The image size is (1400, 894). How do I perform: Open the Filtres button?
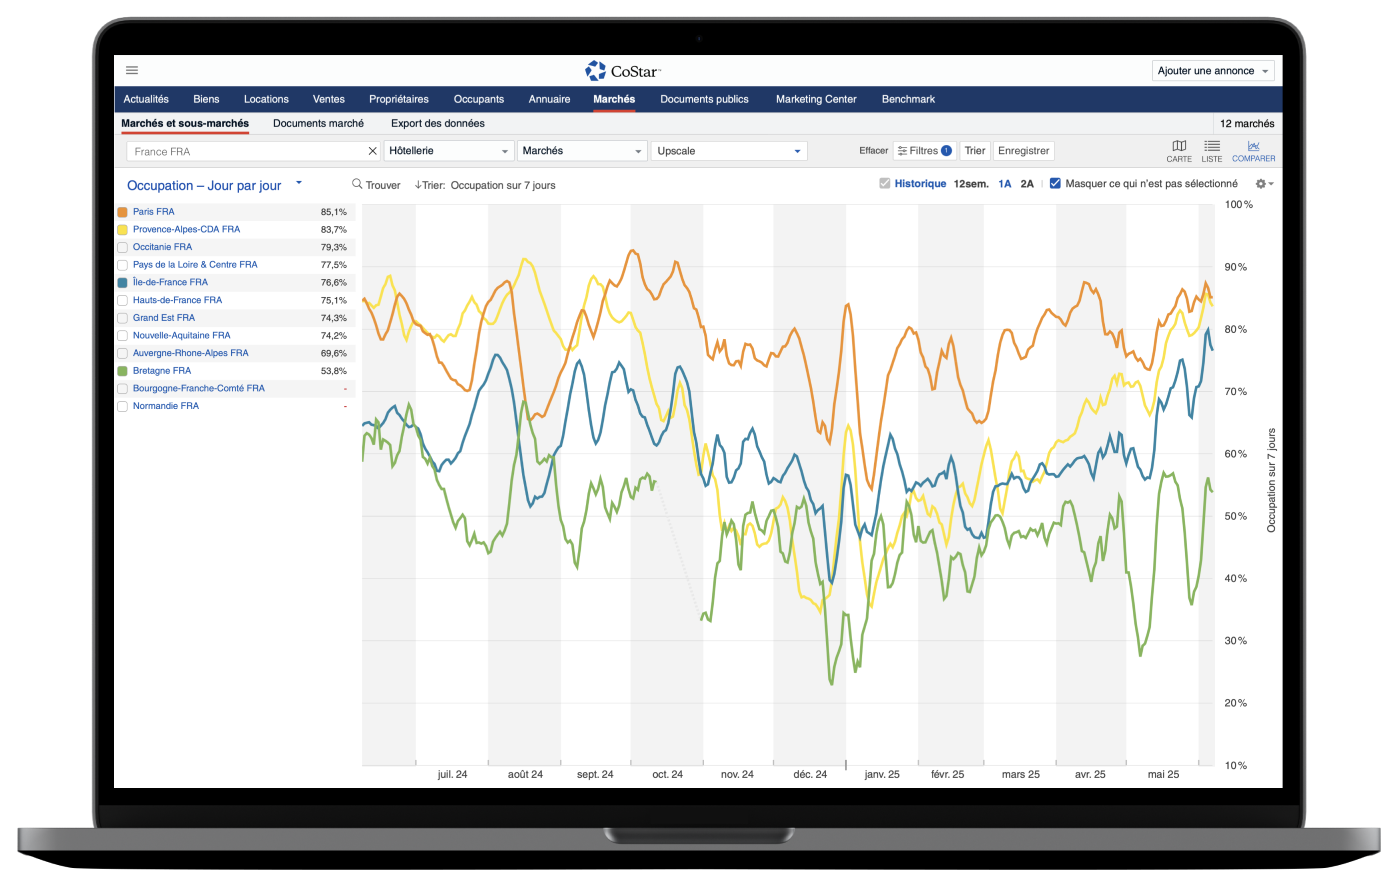coord(924,151)
